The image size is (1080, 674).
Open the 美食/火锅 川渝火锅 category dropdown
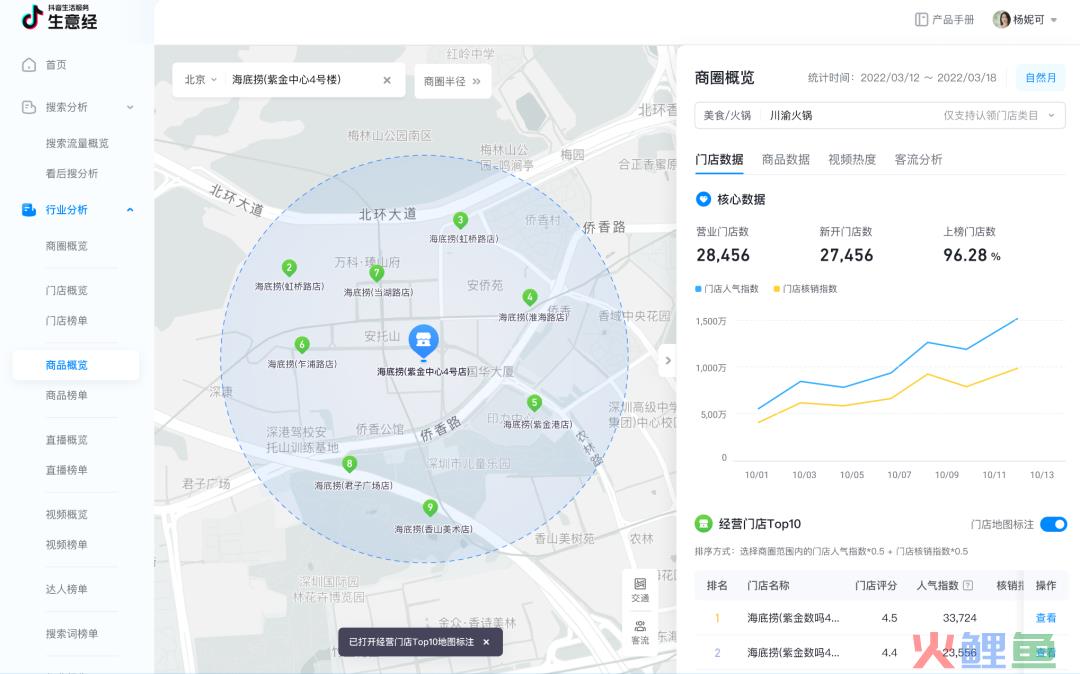(x=880, y=116)
